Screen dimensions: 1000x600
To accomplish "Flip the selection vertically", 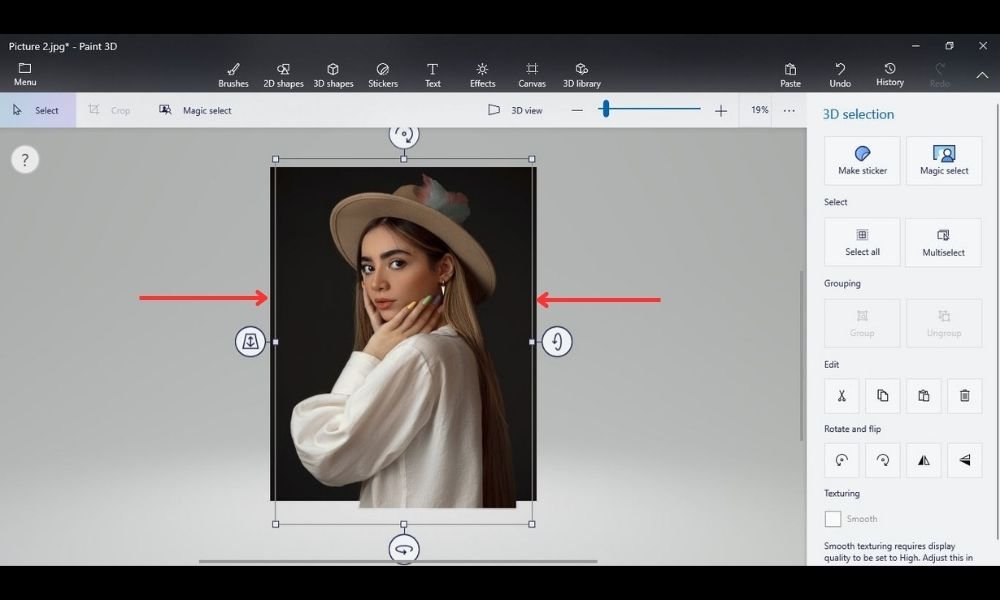I will [x=964, y=460].
